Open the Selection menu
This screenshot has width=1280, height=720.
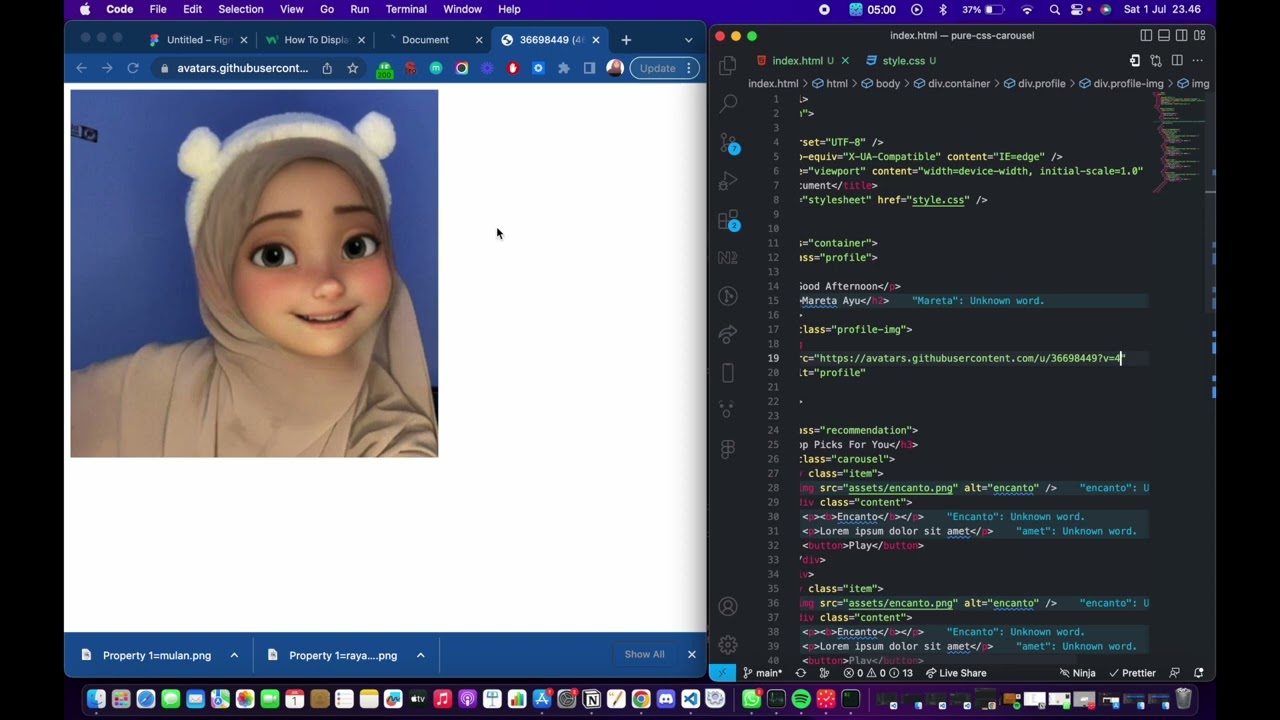[x=241, y=9]
